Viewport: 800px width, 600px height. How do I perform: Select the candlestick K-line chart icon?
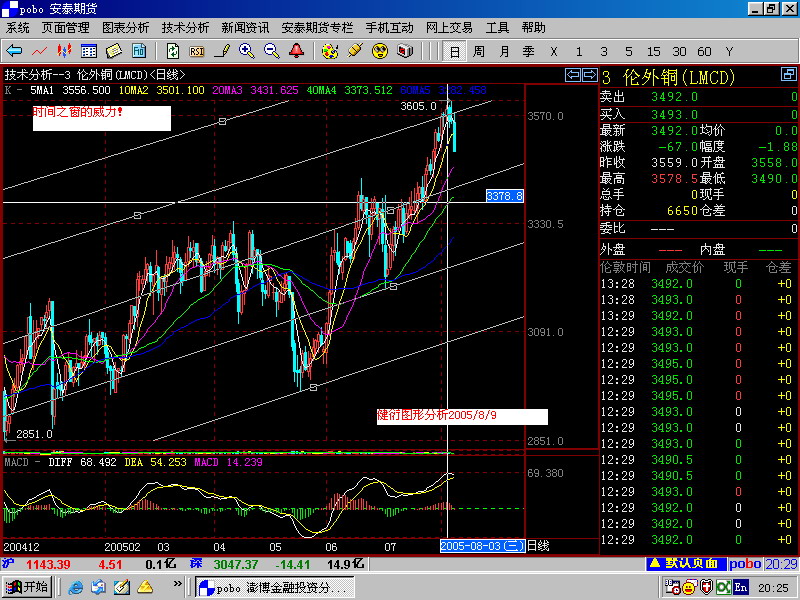[64, 51]
